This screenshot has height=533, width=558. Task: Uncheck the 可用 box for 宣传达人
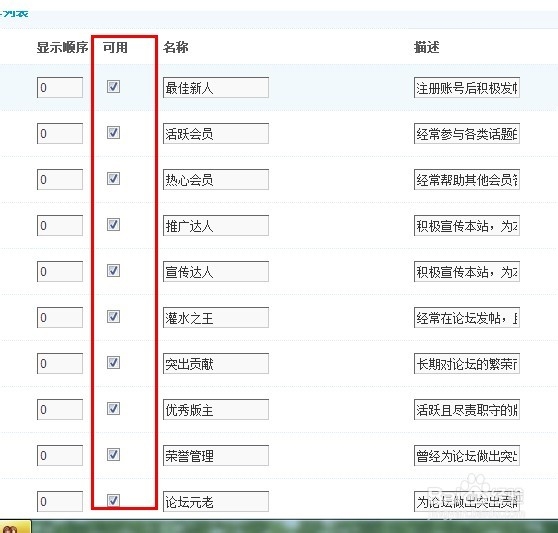pos(113,270)
